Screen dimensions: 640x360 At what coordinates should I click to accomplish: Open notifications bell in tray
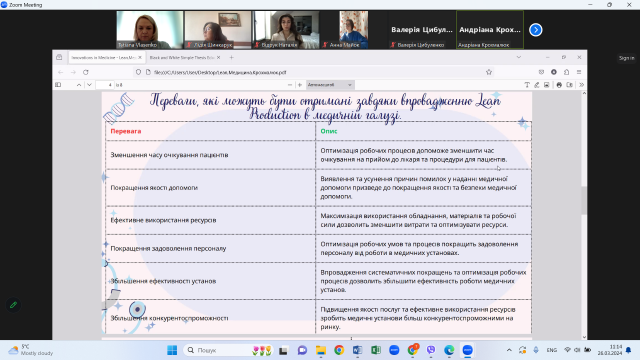tap(629, 350)
